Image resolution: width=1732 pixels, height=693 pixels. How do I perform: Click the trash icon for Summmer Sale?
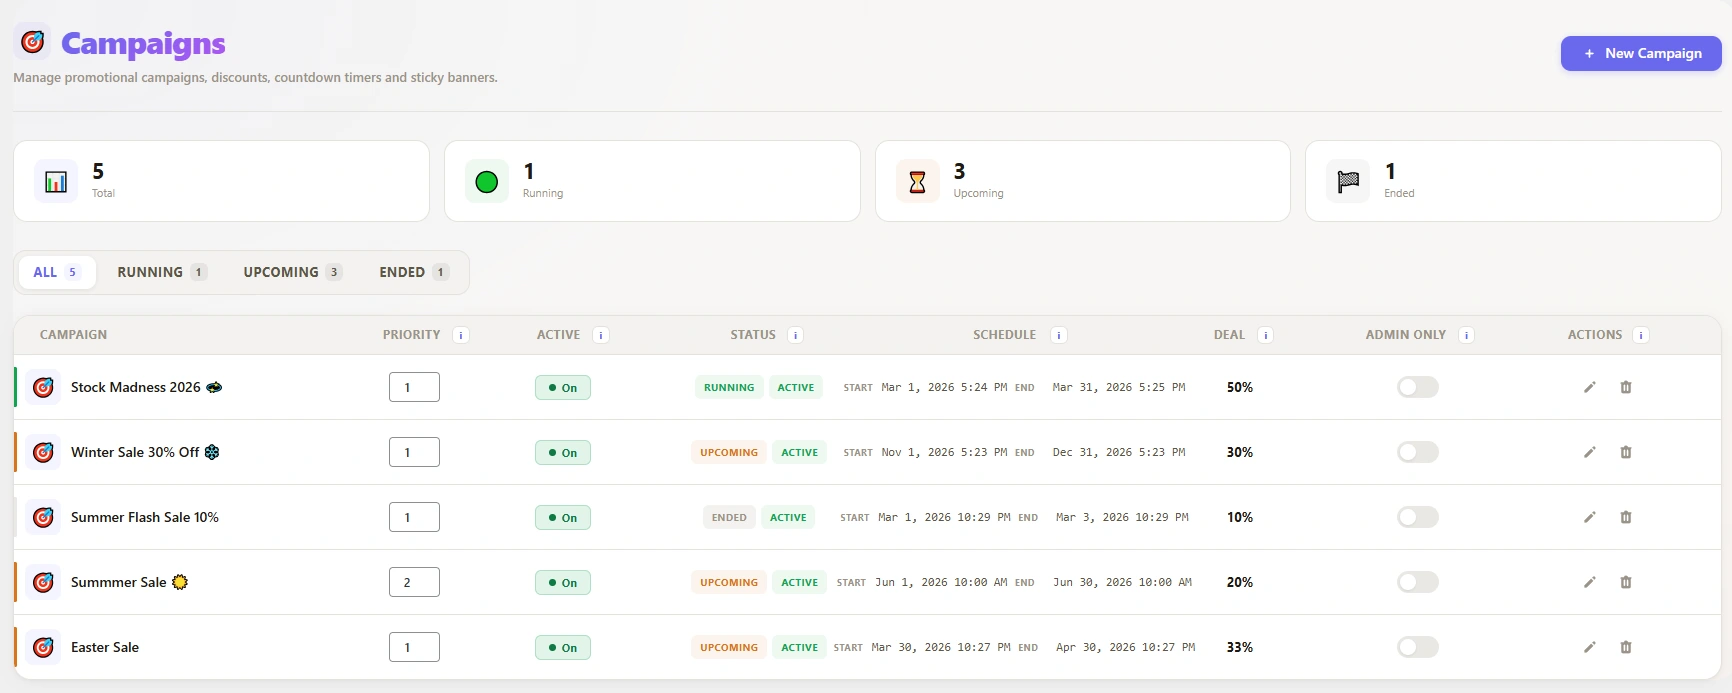tap(1625, 582)
